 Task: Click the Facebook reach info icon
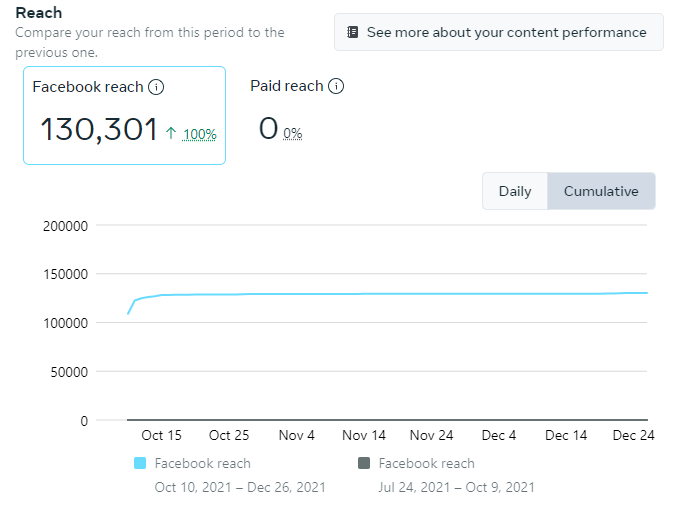click(x=156, y=87)
